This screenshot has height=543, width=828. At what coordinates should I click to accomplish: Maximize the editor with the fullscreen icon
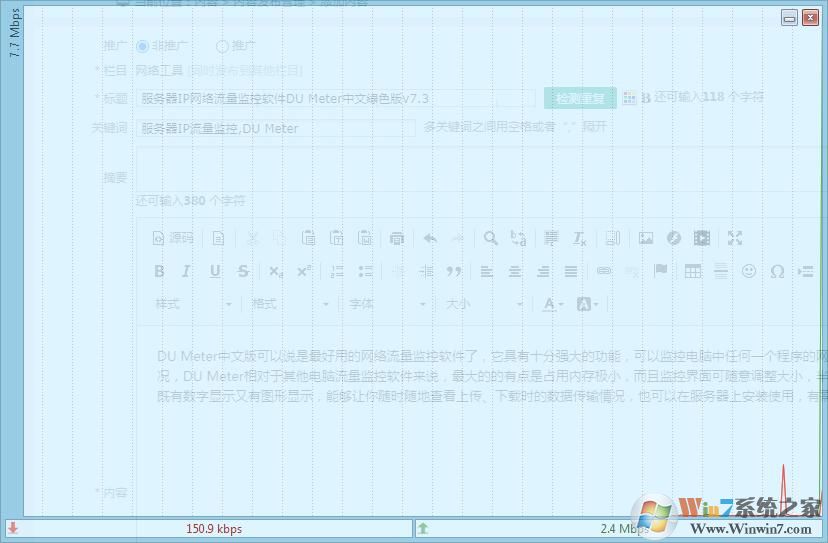[x=735, y=238]
